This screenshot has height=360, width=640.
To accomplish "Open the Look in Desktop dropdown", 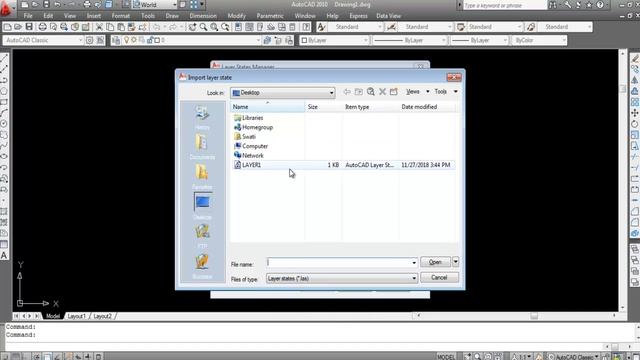I will pos(282,93).
